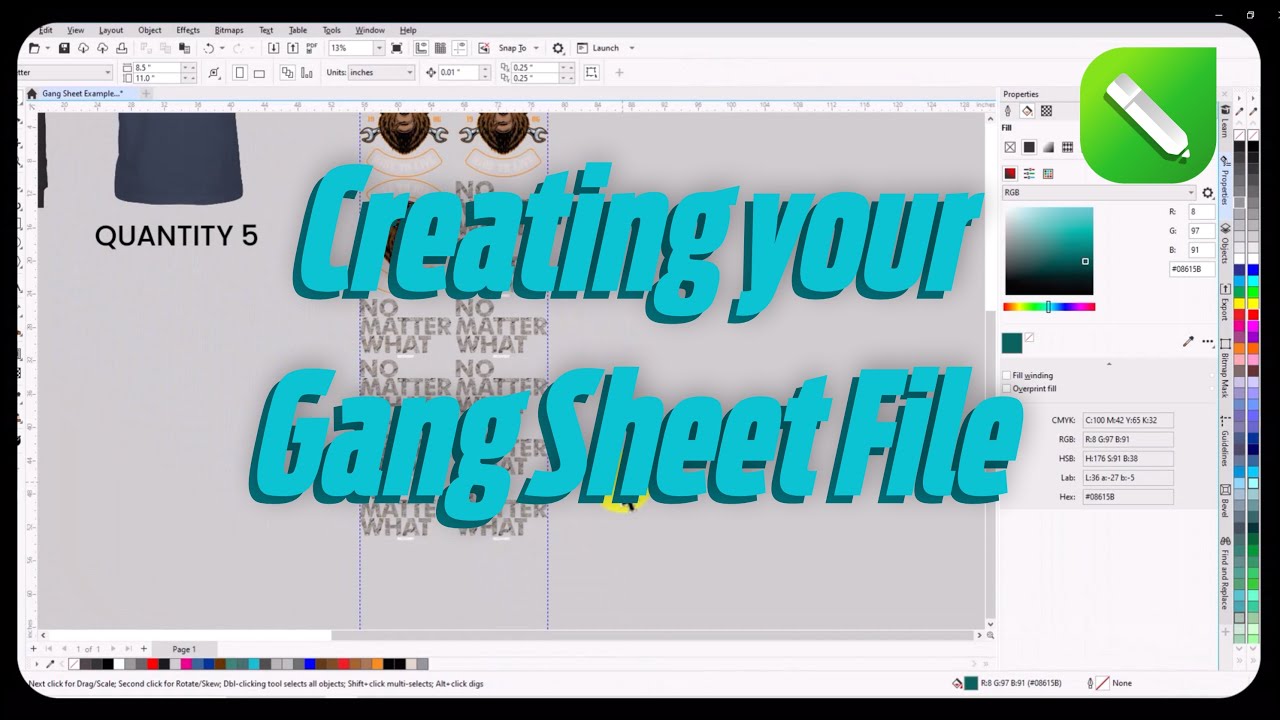
Task: Click the Color sliders icon in Fill
Action: (1029, 173)
